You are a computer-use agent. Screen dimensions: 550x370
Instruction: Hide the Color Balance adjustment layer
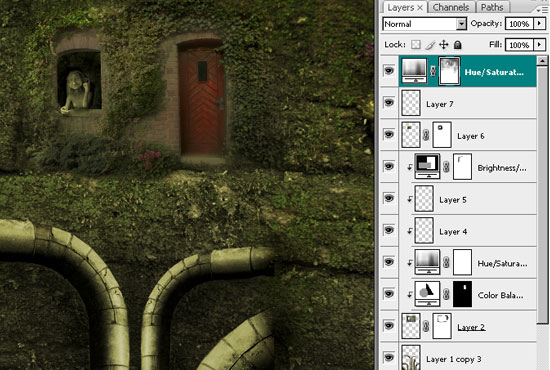[389, 294]
